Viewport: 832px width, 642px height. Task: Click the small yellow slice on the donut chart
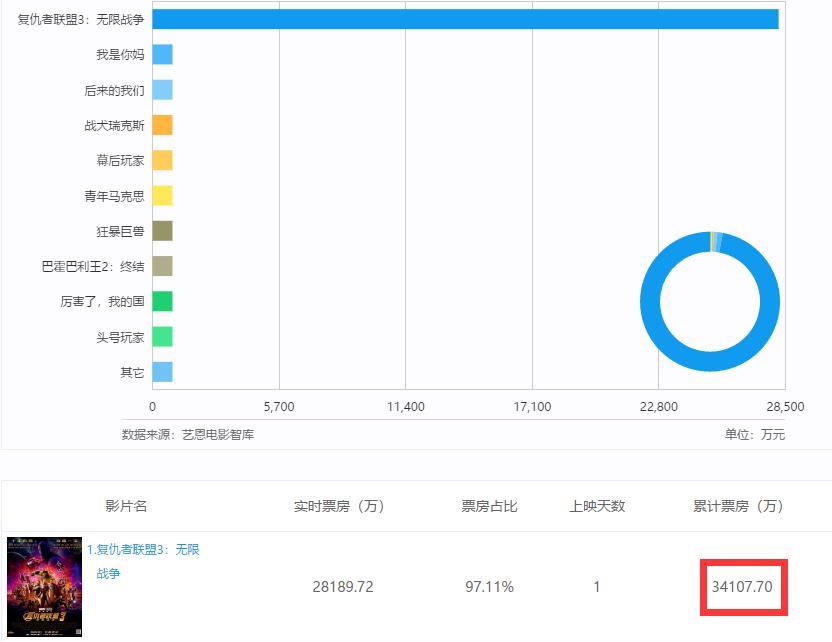click(x=712, y=239)
